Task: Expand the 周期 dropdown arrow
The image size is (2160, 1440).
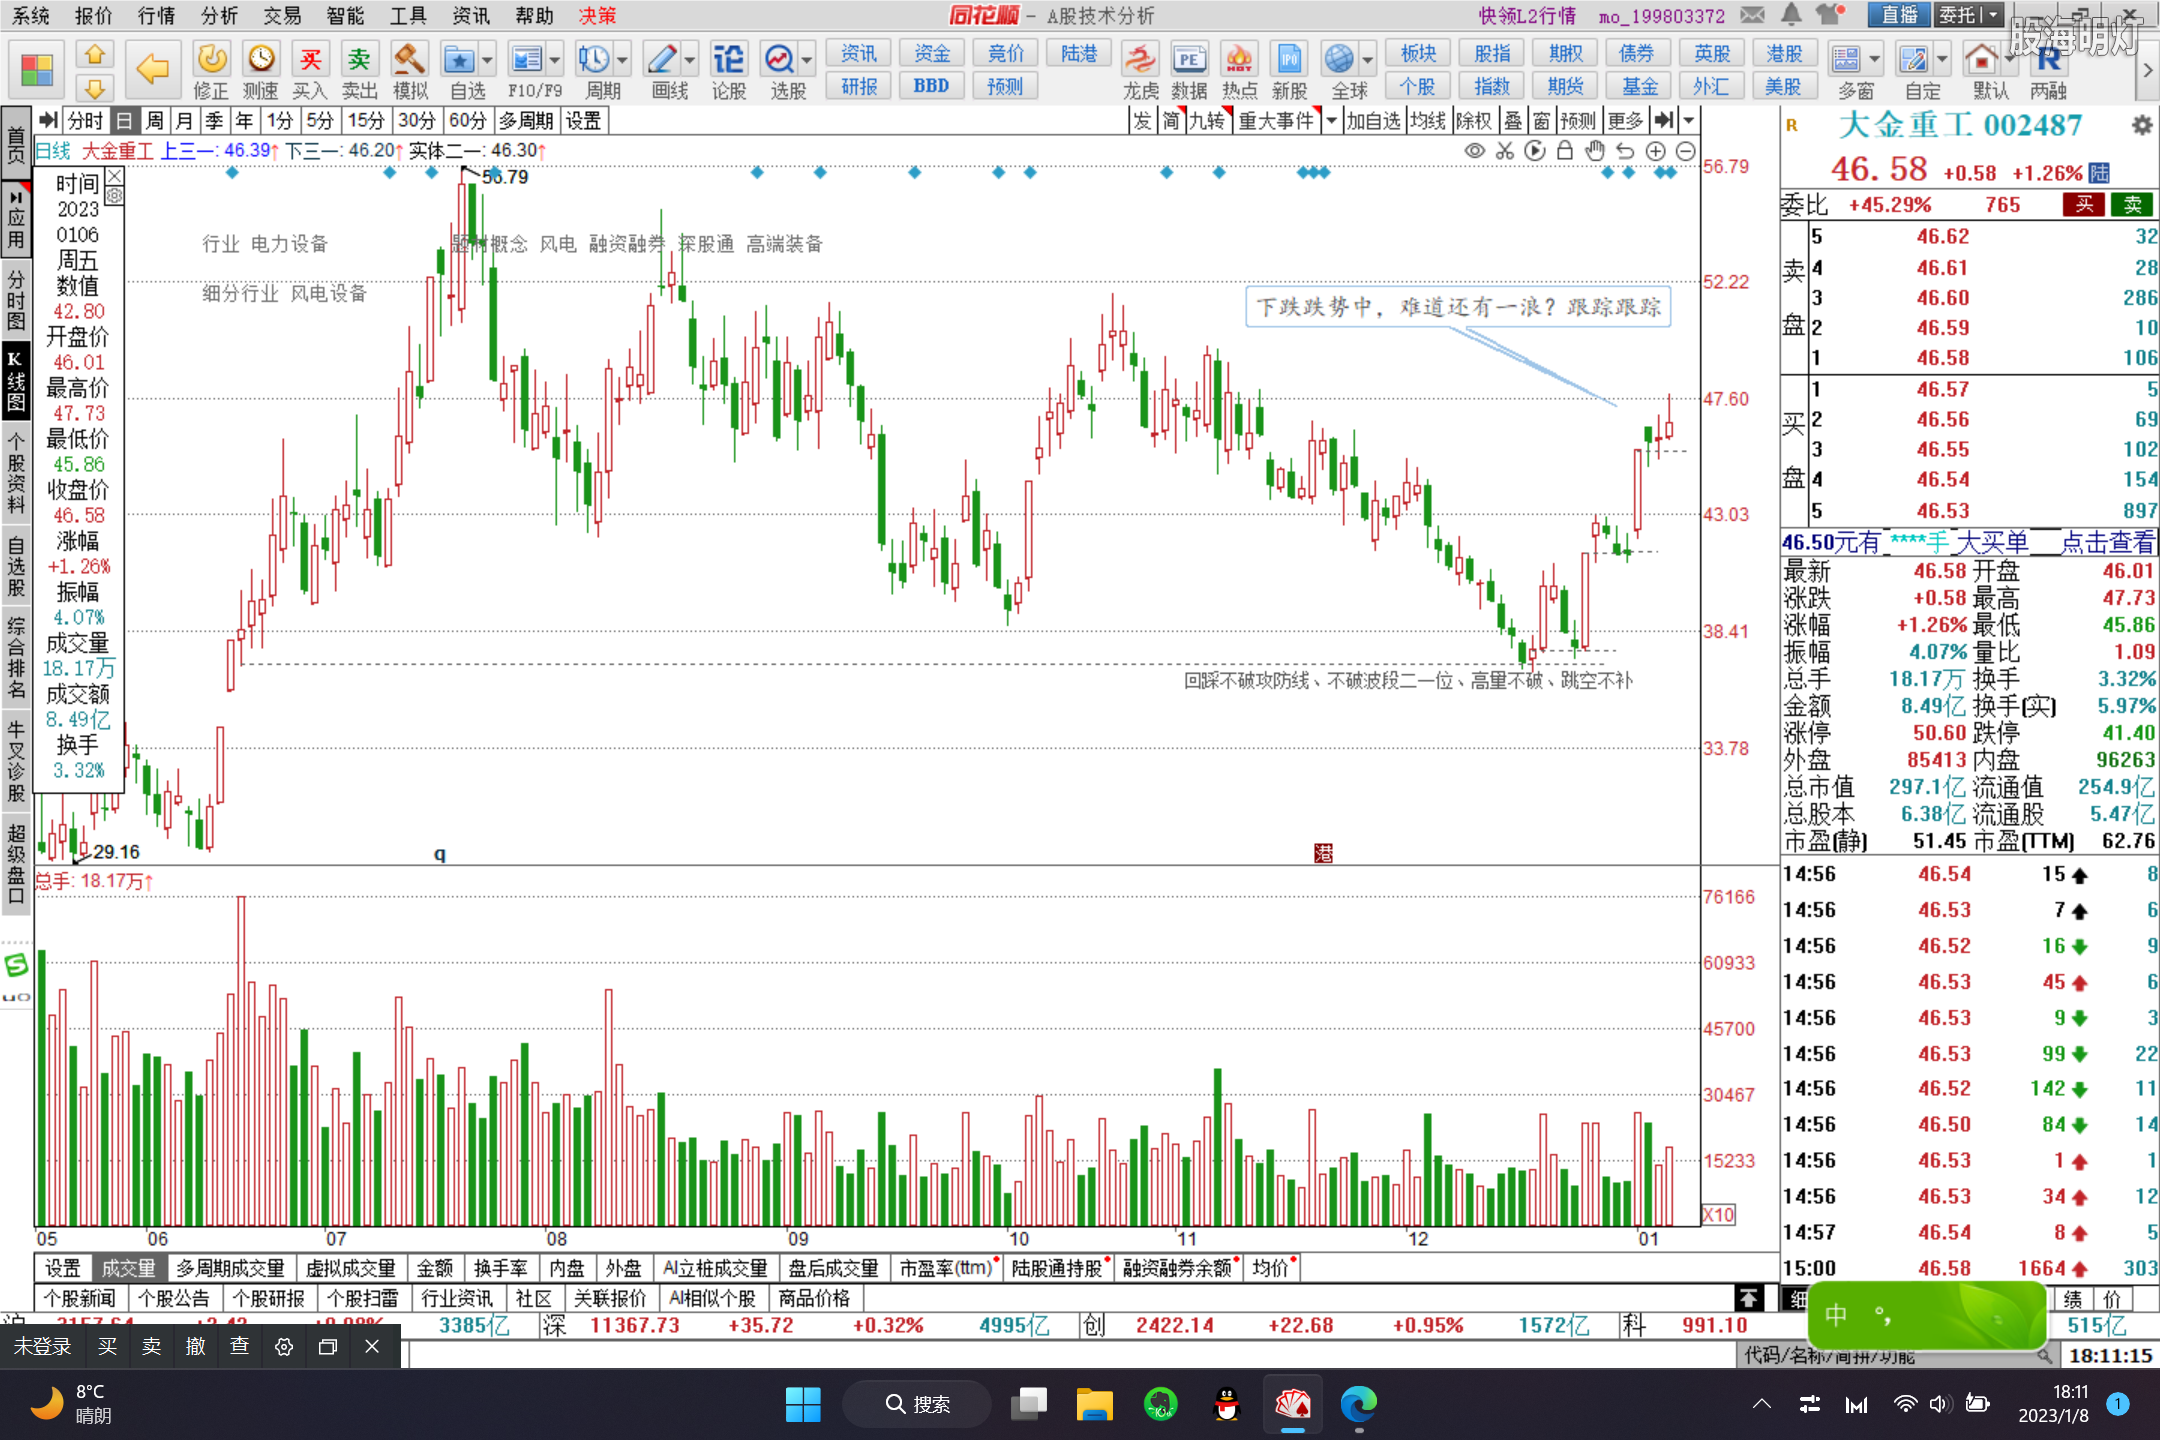Action: (x=622, y=60)
